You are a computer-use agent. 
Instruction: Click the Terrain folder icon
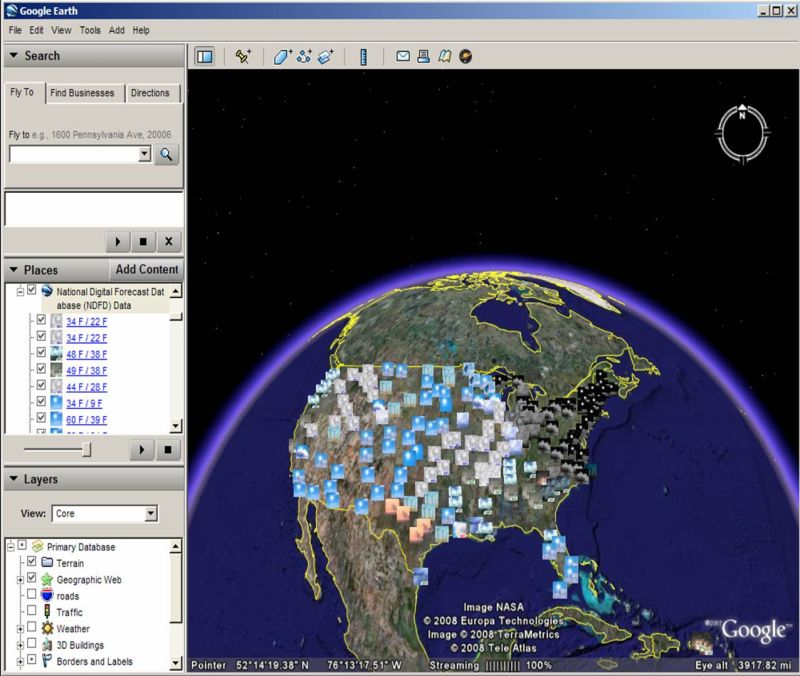47,562
